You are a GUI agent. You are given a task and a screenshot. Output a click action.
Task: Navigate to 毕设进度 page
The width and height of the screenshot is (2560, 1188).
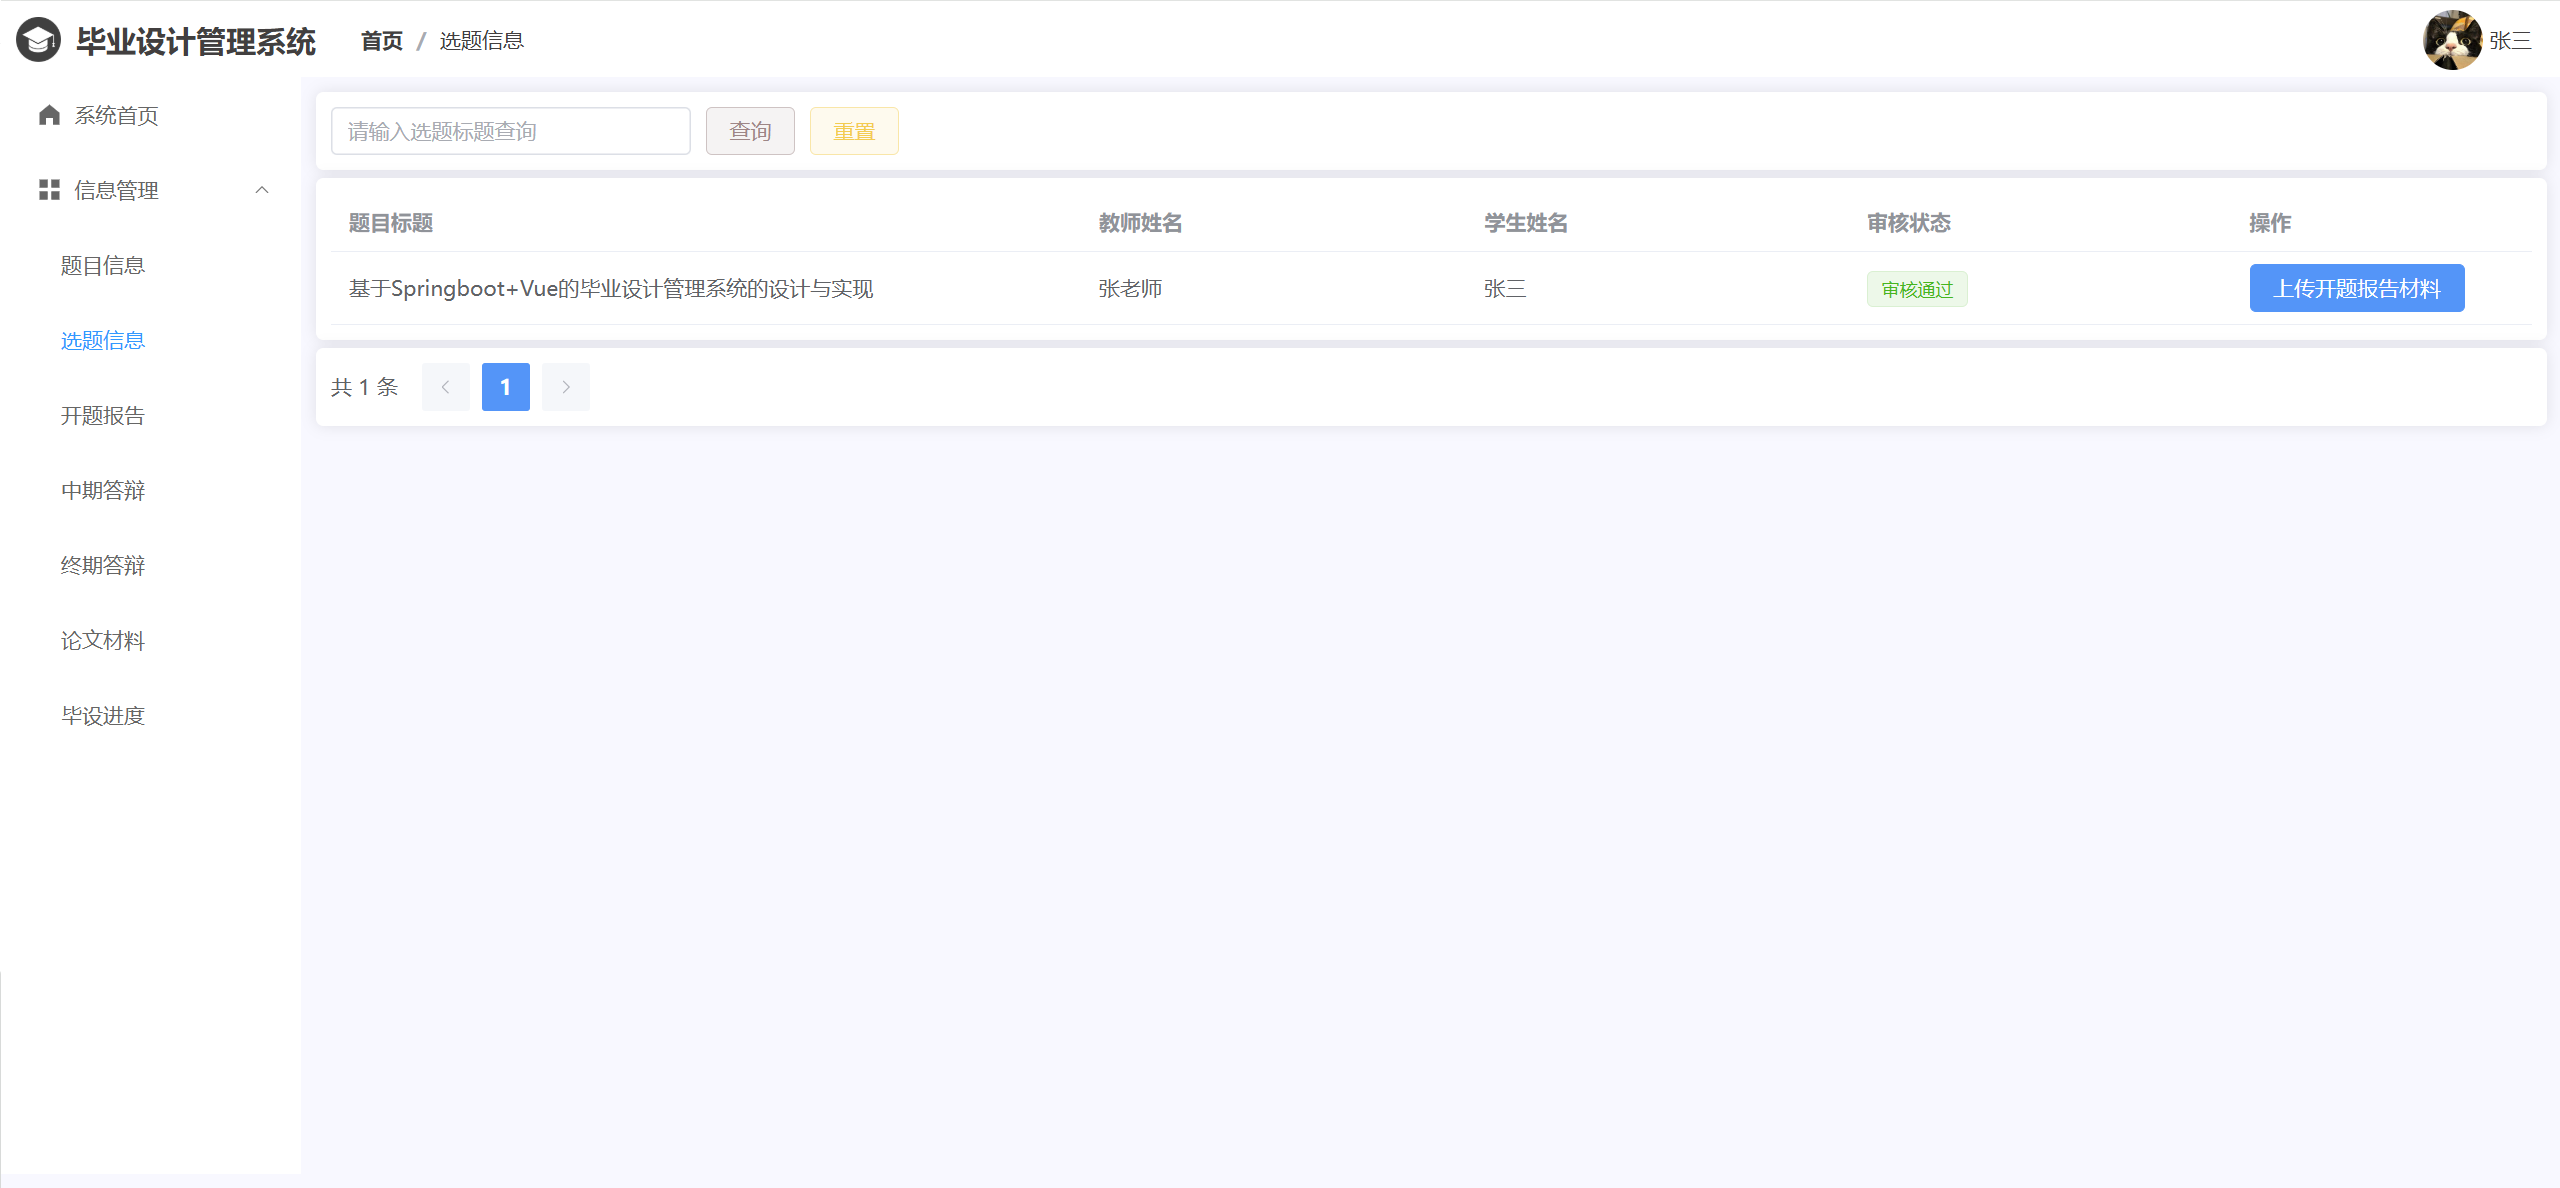103,715
